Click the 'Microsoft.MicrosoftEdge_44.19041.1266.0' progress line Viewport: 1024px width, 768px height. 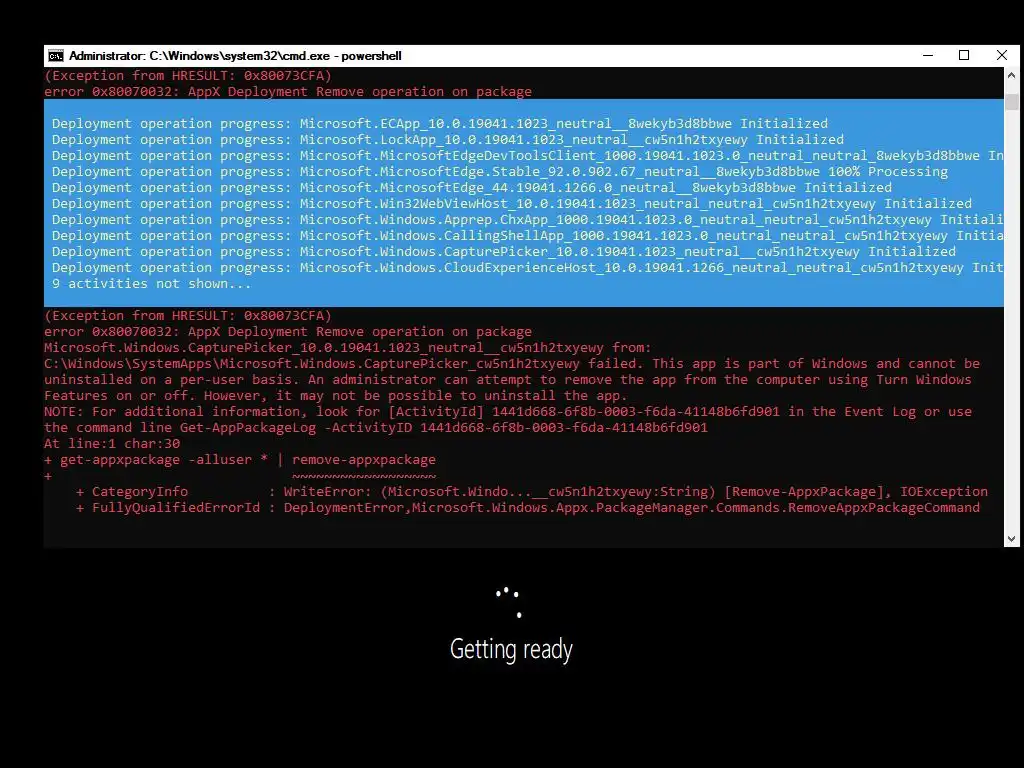(472, 187)
